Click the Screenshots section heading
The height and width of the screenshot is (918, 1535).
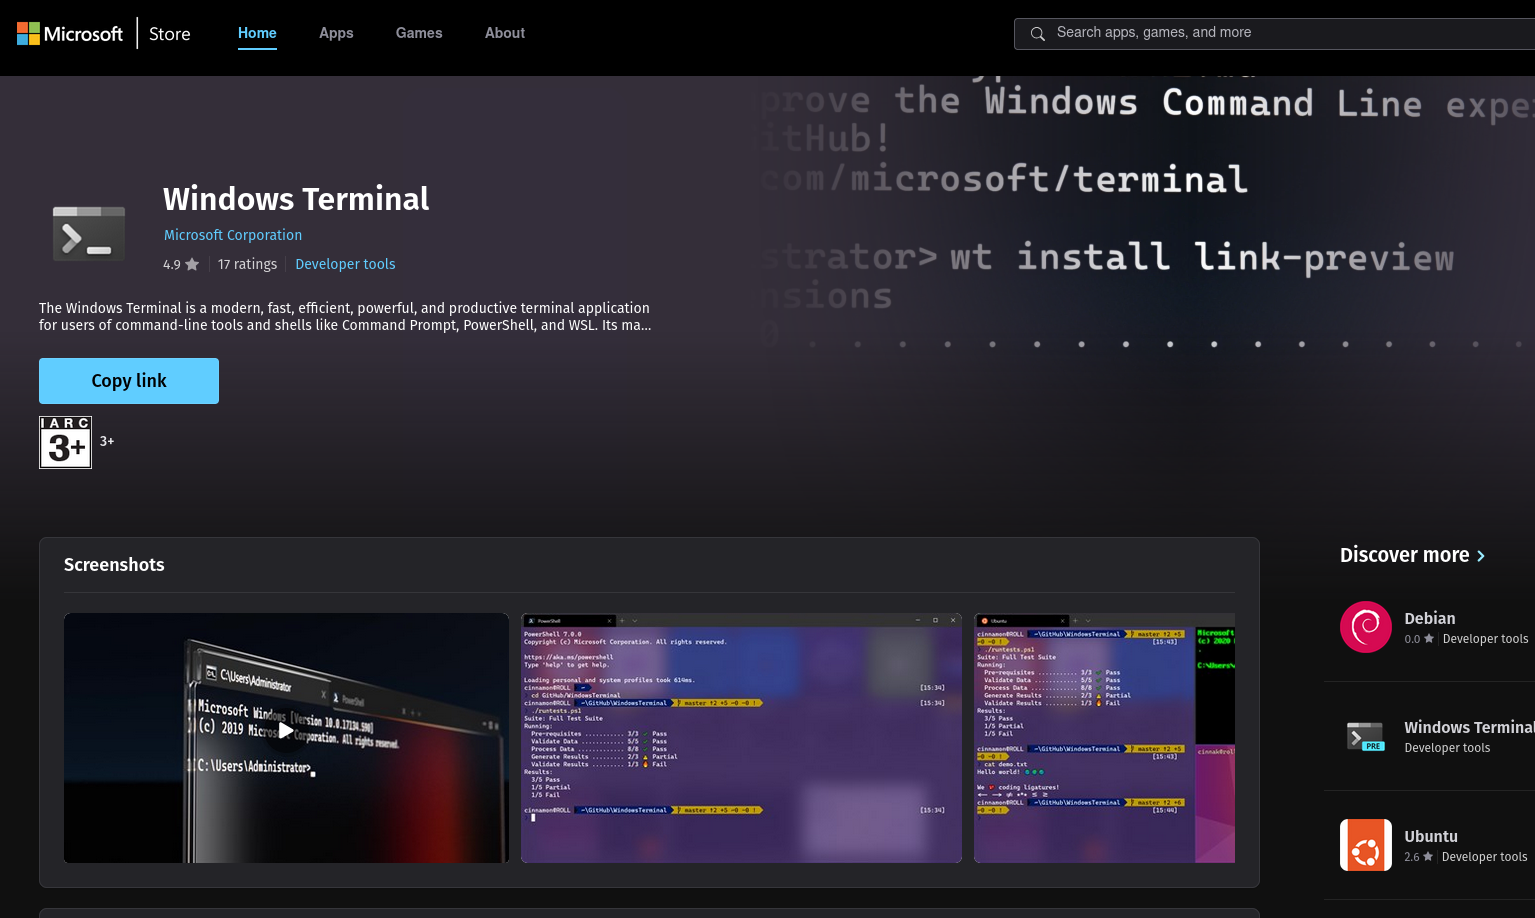click(114, 565)
